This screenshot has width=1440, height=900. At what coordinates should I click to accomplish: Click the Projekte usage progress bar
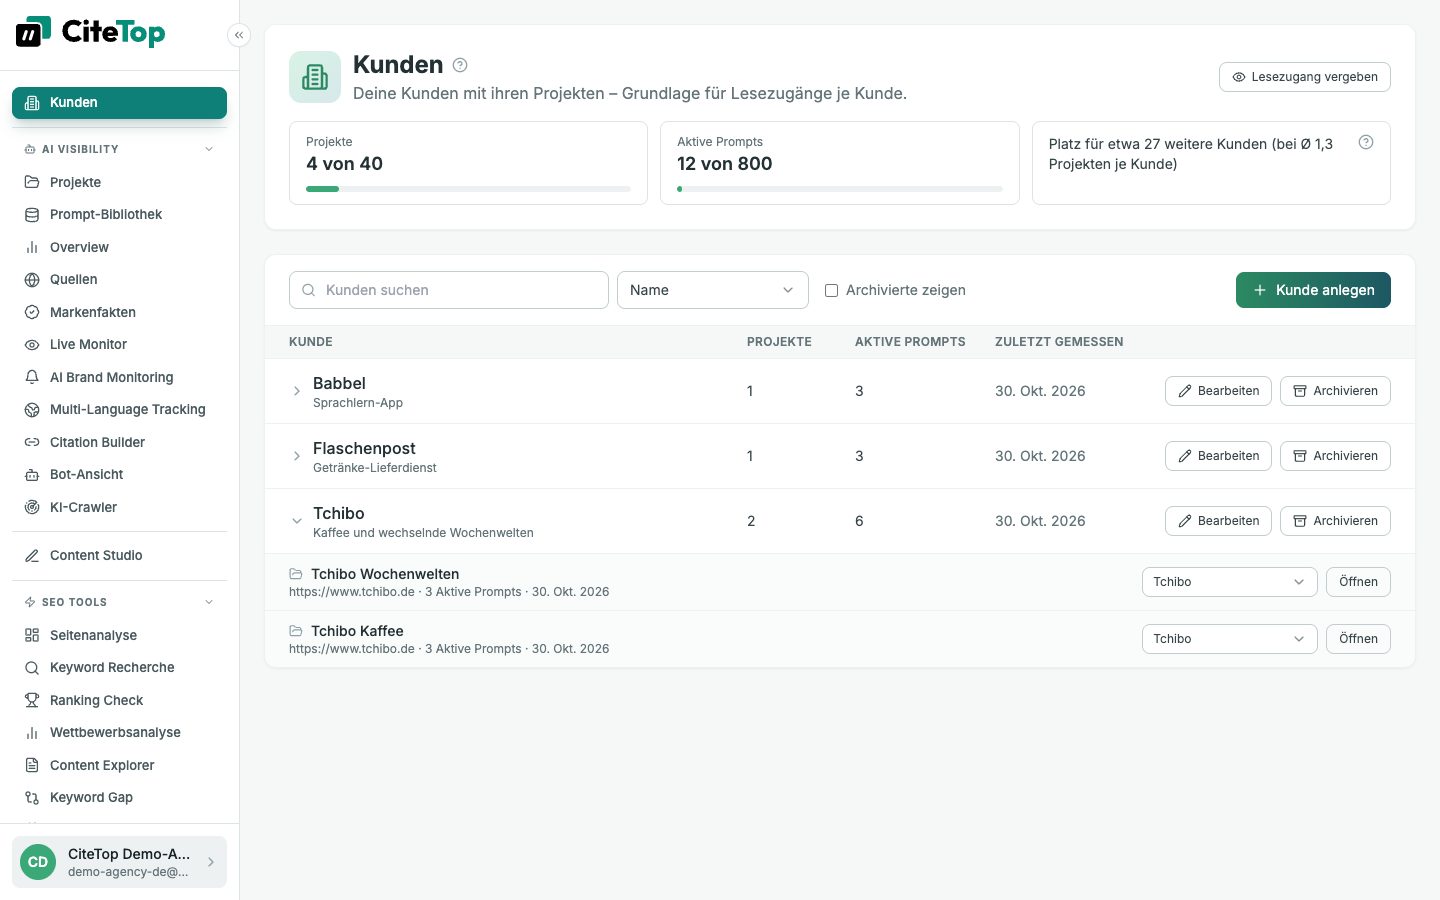pyautogui.click(x=468, y=188)
